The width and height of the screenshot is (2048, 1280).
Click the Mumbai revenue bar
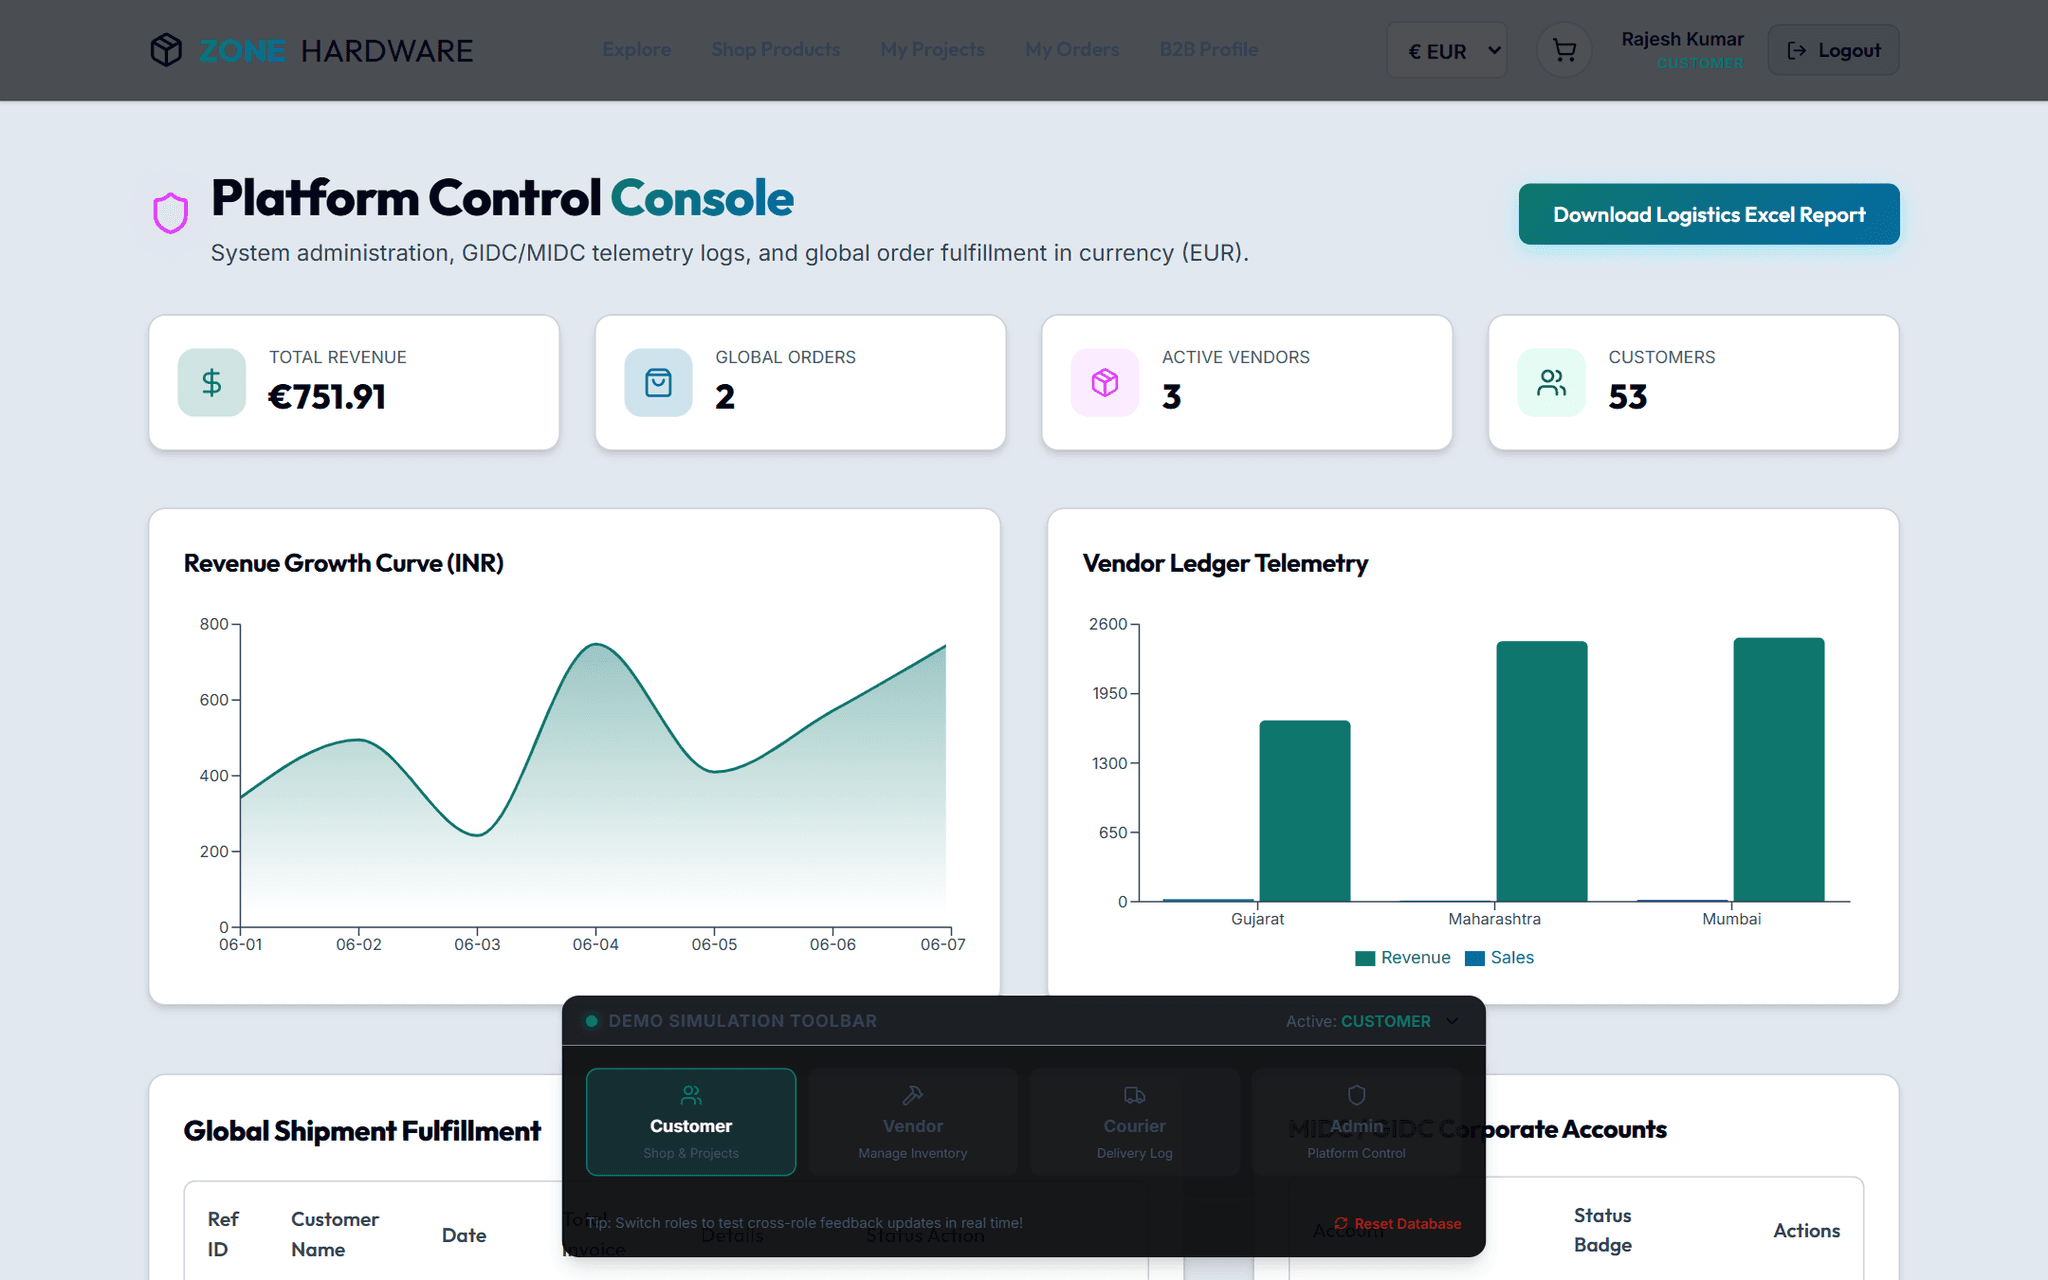1779,770
